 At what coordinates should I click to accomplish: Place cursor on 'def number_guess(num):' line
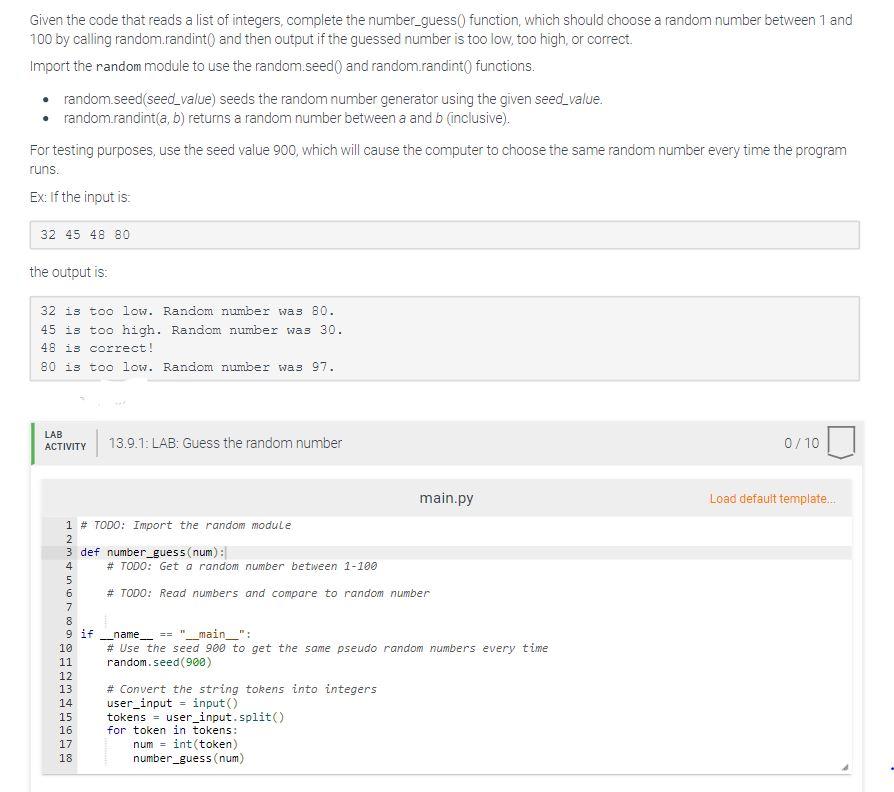(x=153, y=552)
